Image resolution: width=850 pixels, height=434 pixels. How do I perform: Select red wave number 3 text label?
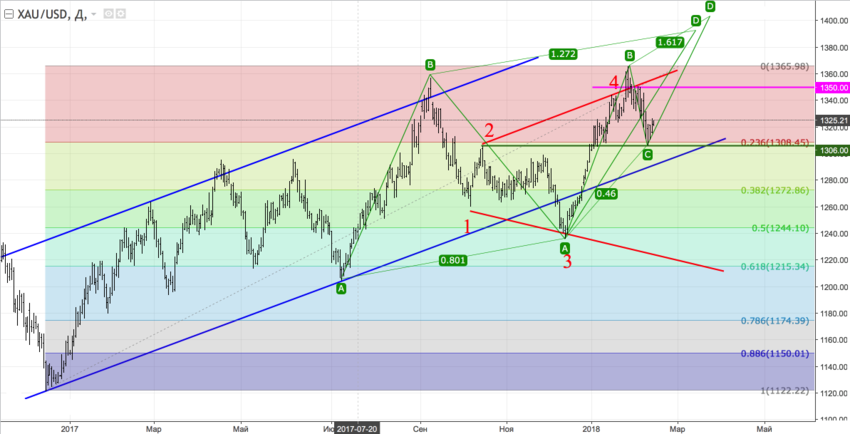(x=566, y=262)
